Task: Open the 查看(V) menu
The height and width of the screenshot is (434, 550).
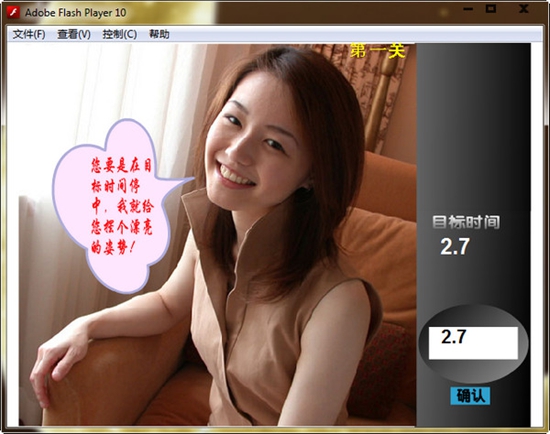Action: 74,34
